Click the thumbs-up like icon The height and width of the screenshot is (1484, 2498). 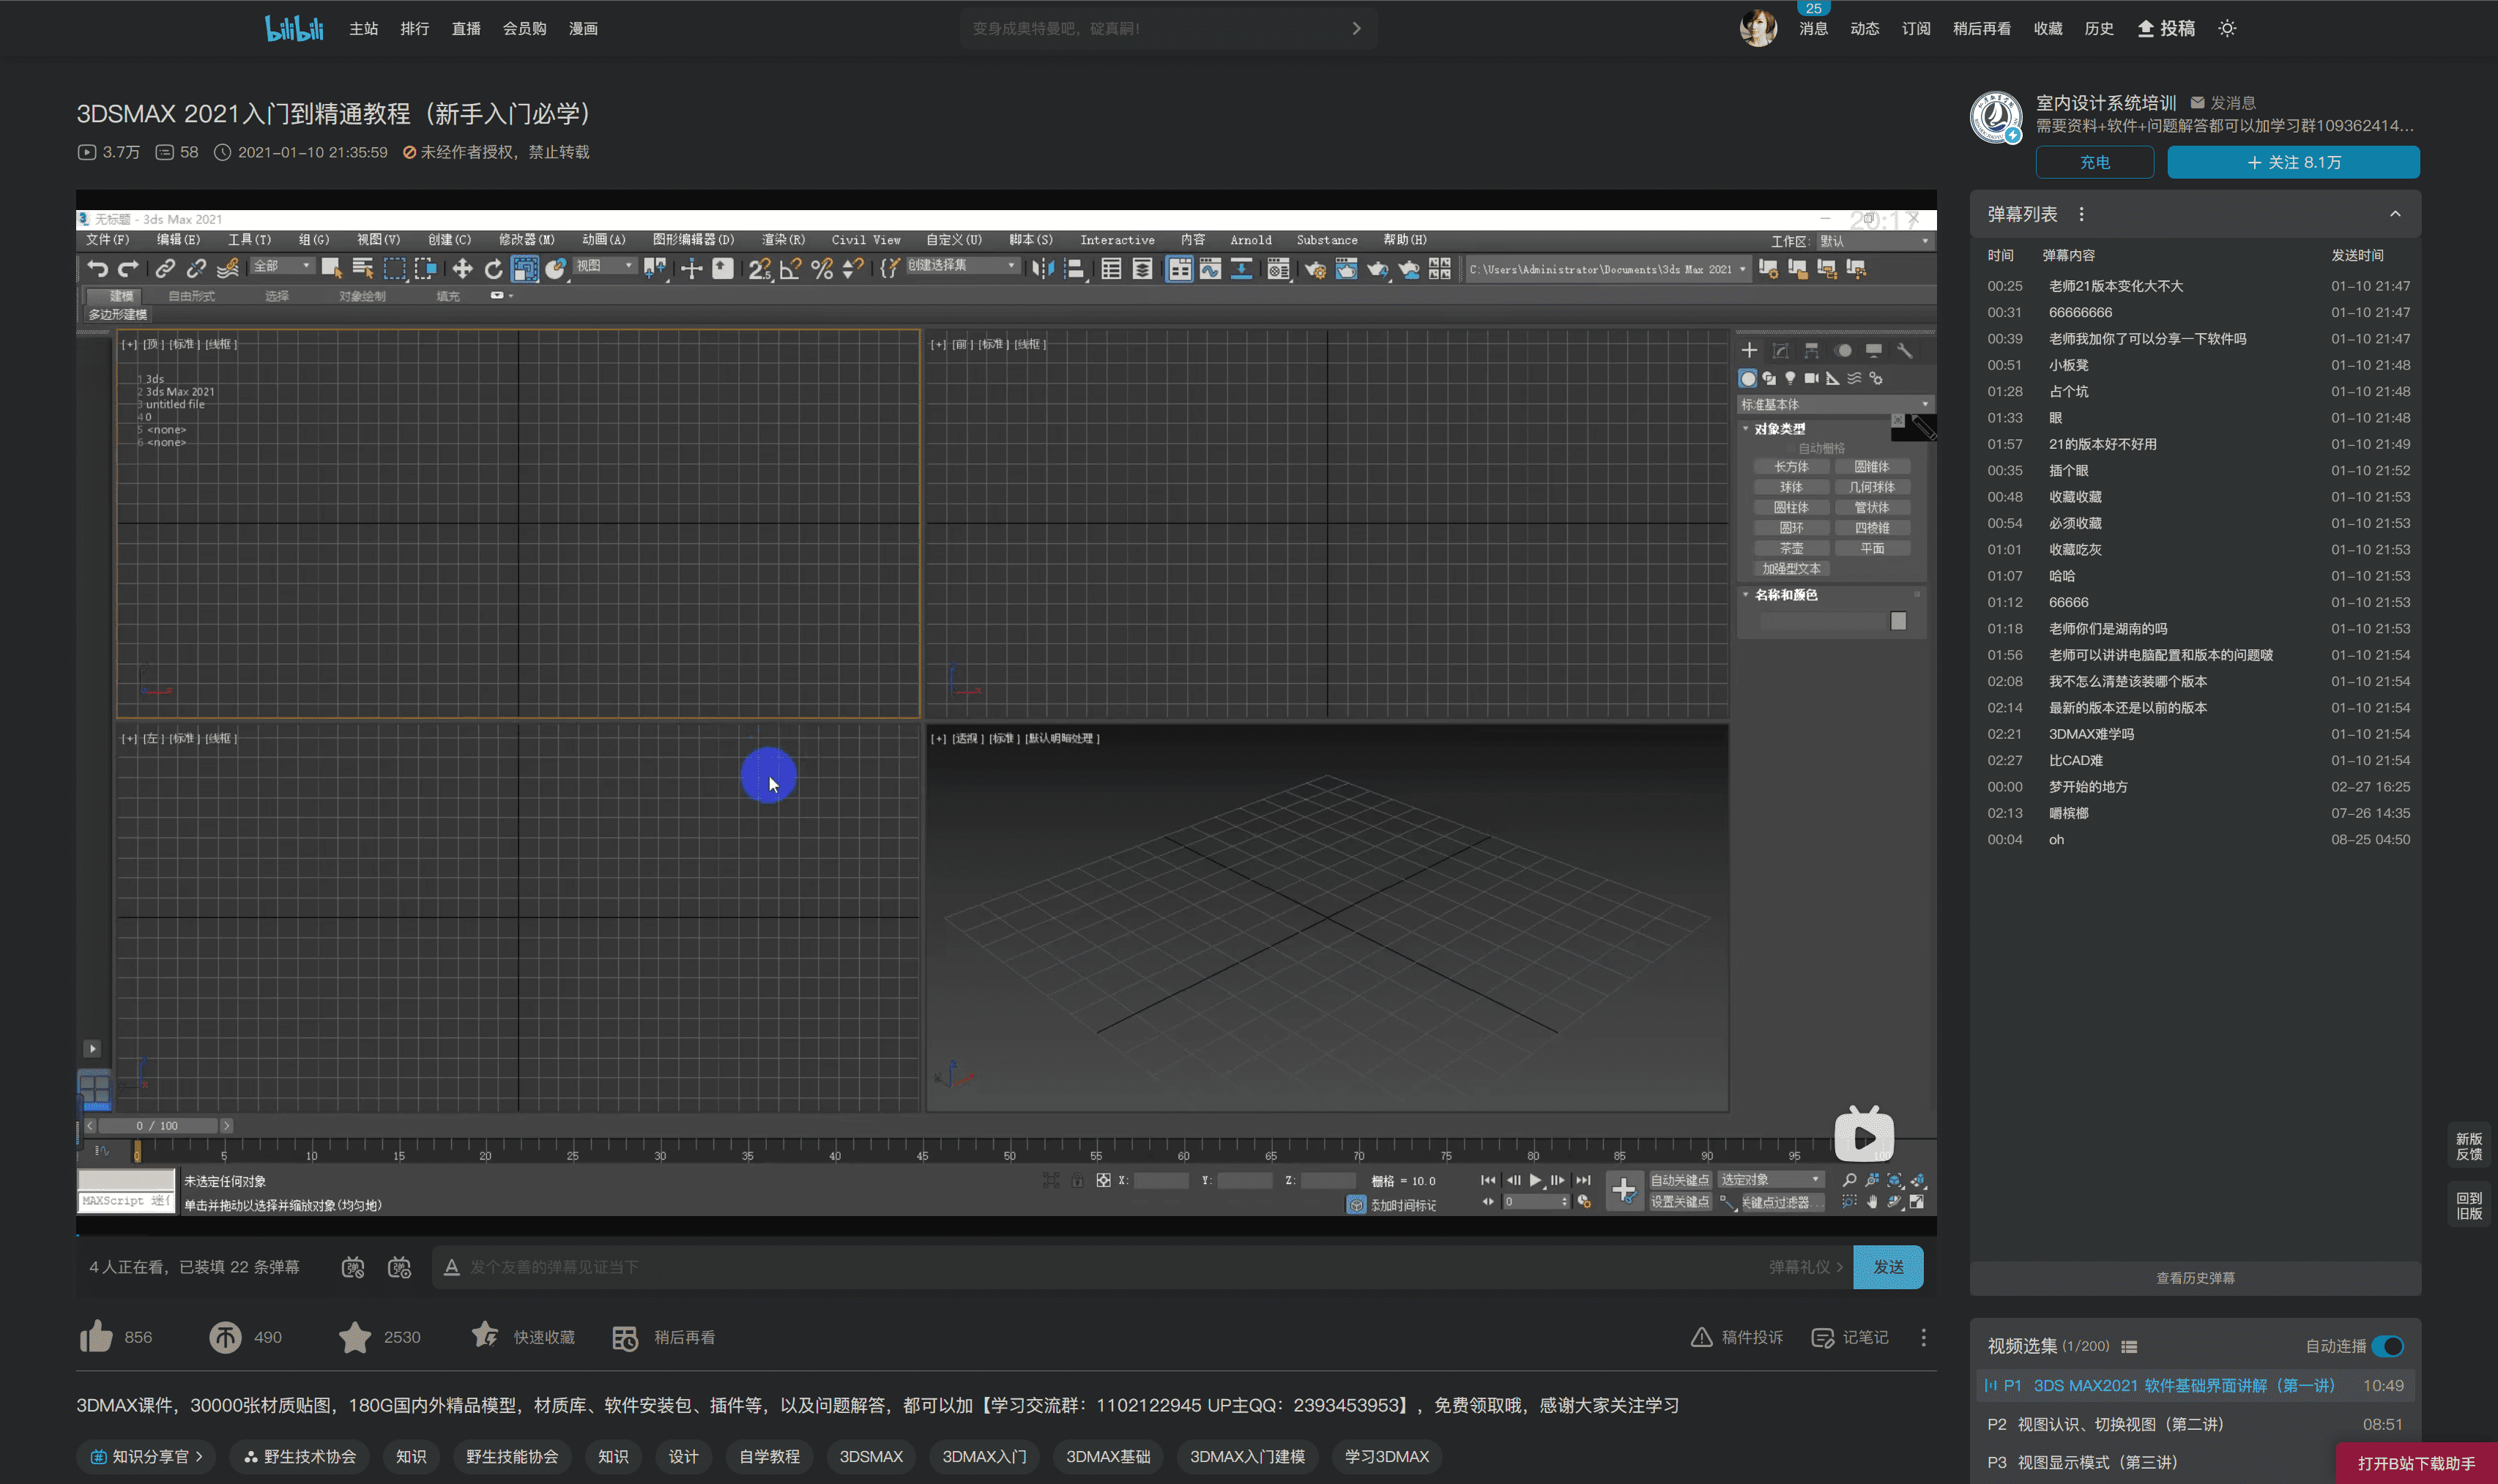97,1337
